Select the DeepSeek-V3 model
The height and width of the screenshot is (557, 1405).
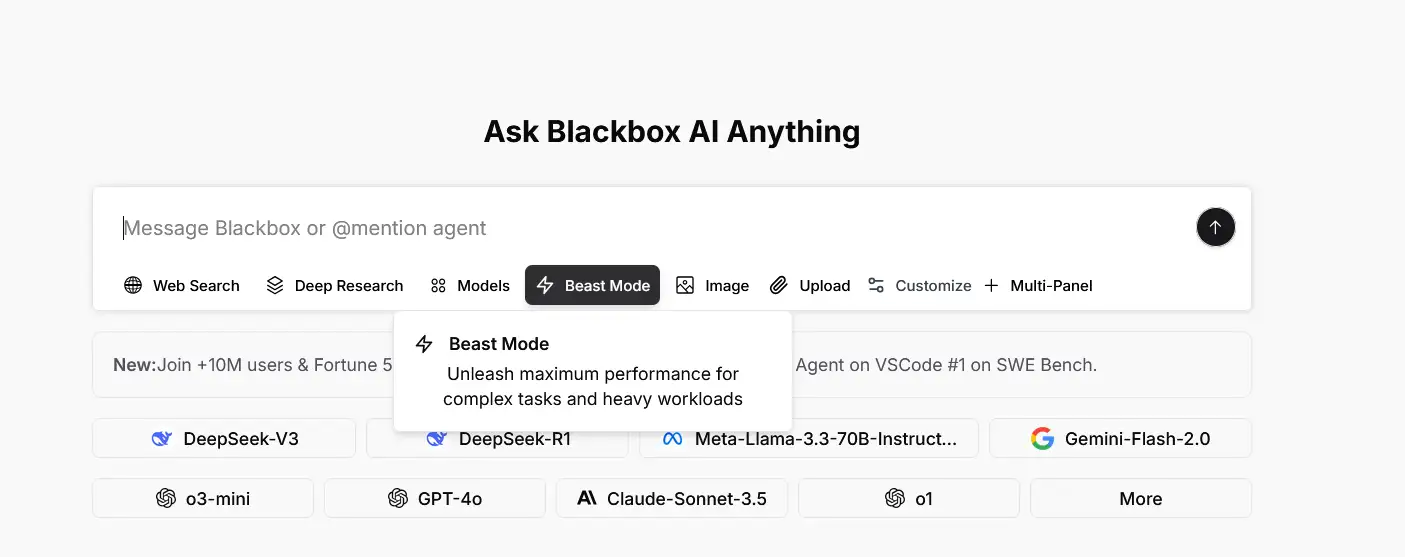pyautogui.click(x=224, y=439)
